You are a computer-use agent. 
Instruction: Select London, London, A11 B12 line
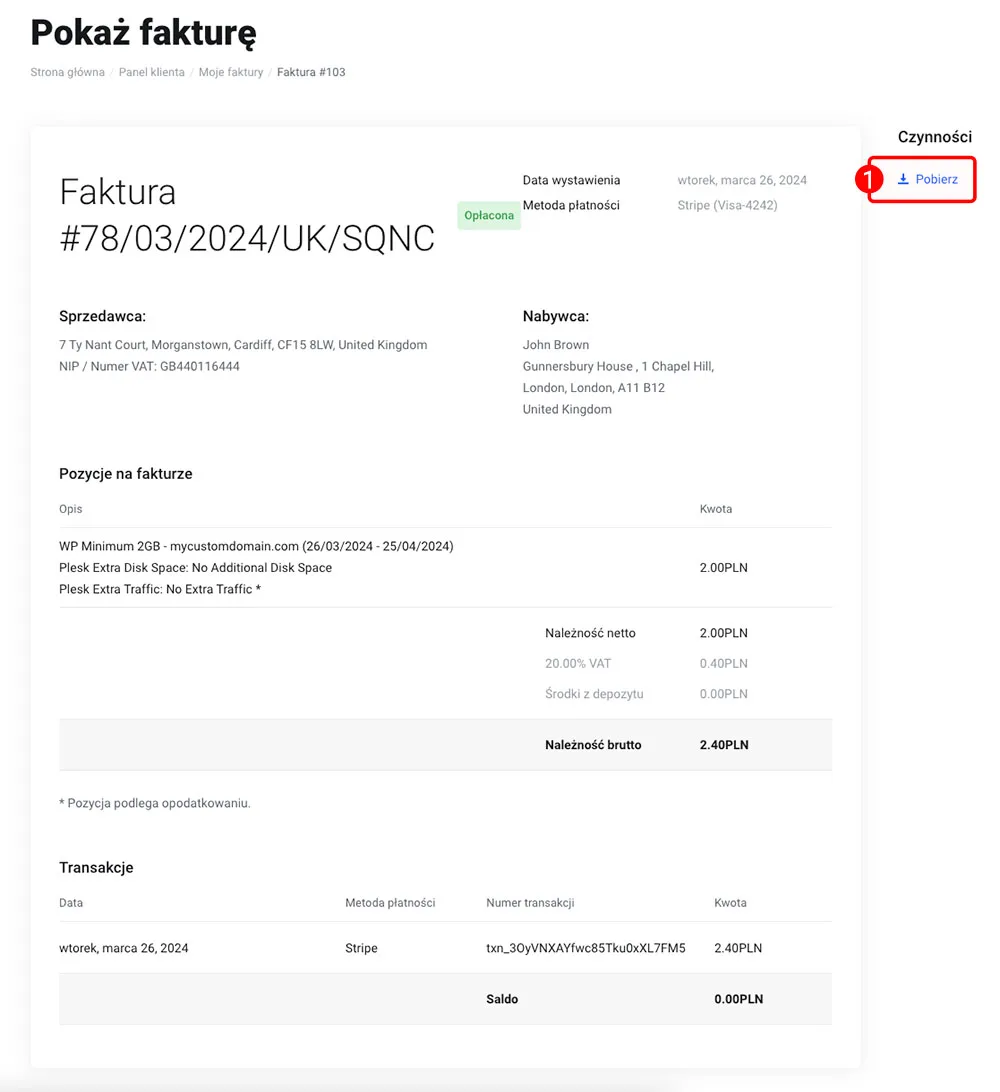594,388
